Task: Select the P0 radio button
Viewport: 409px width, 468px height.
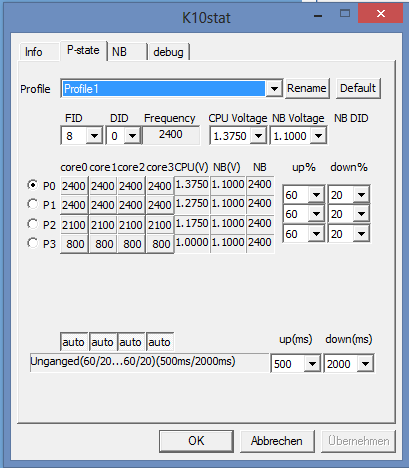Action: pos(32,185)
